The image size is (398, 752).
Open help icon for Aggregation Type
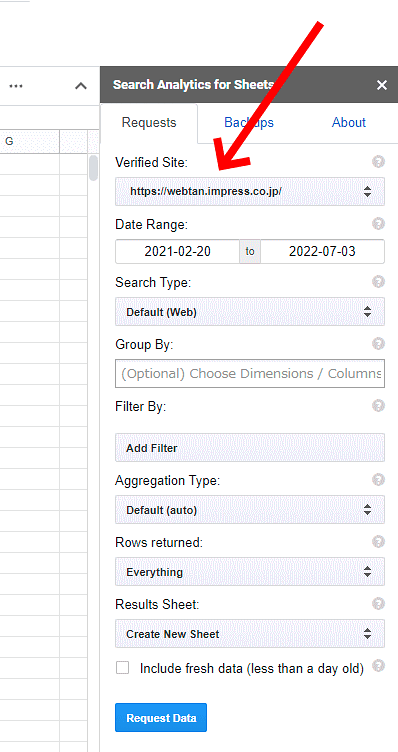point(378,480)
